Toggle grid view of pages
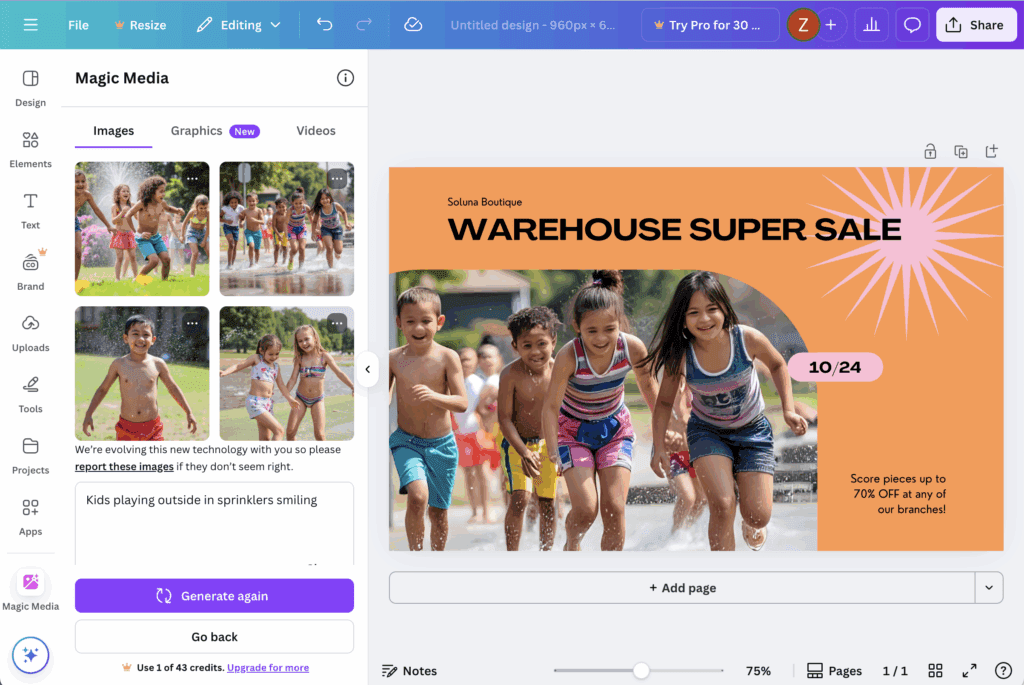This screenshot has width=1024, height=685. tap(935, 671)
